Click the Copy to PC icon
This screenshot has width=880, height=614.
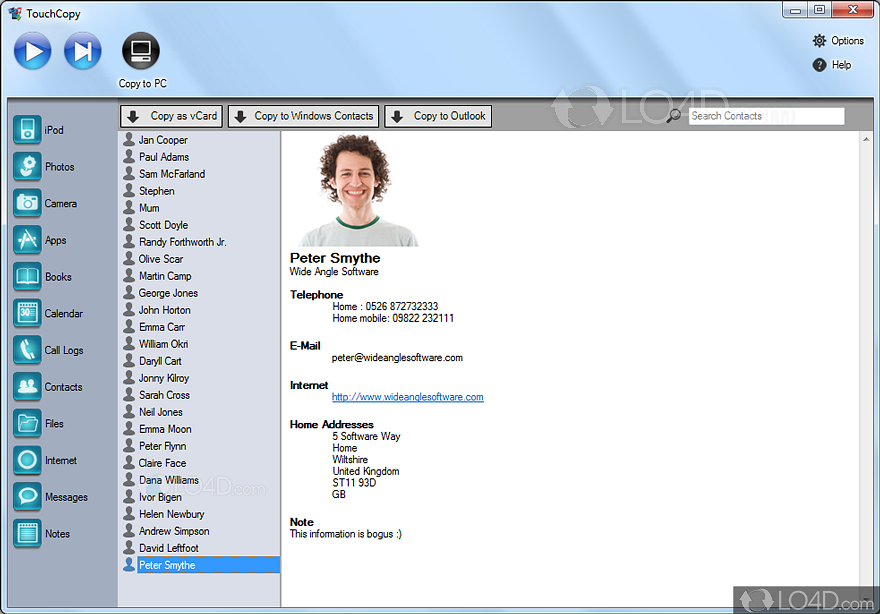(x=141, y=52)
